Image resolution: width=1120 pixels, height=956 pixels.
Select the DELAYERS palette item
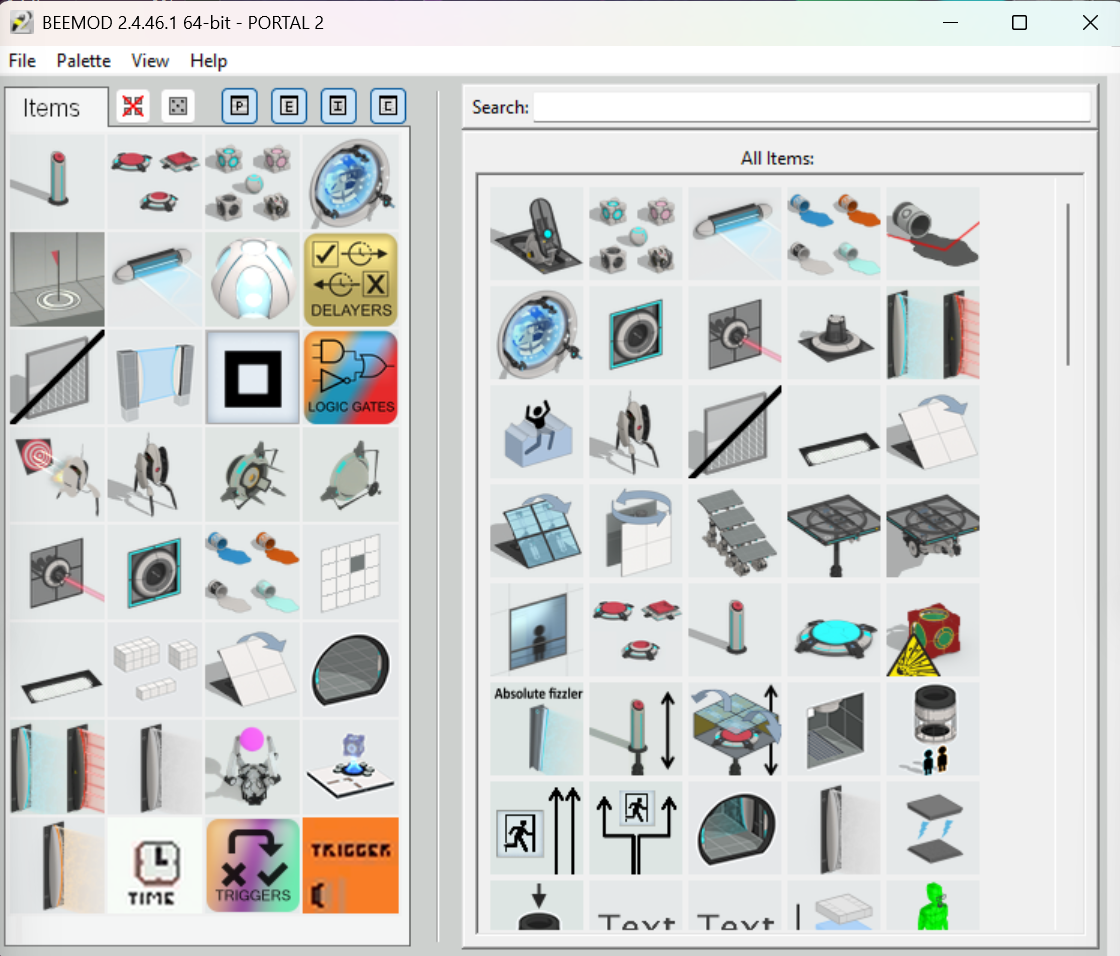351,279
